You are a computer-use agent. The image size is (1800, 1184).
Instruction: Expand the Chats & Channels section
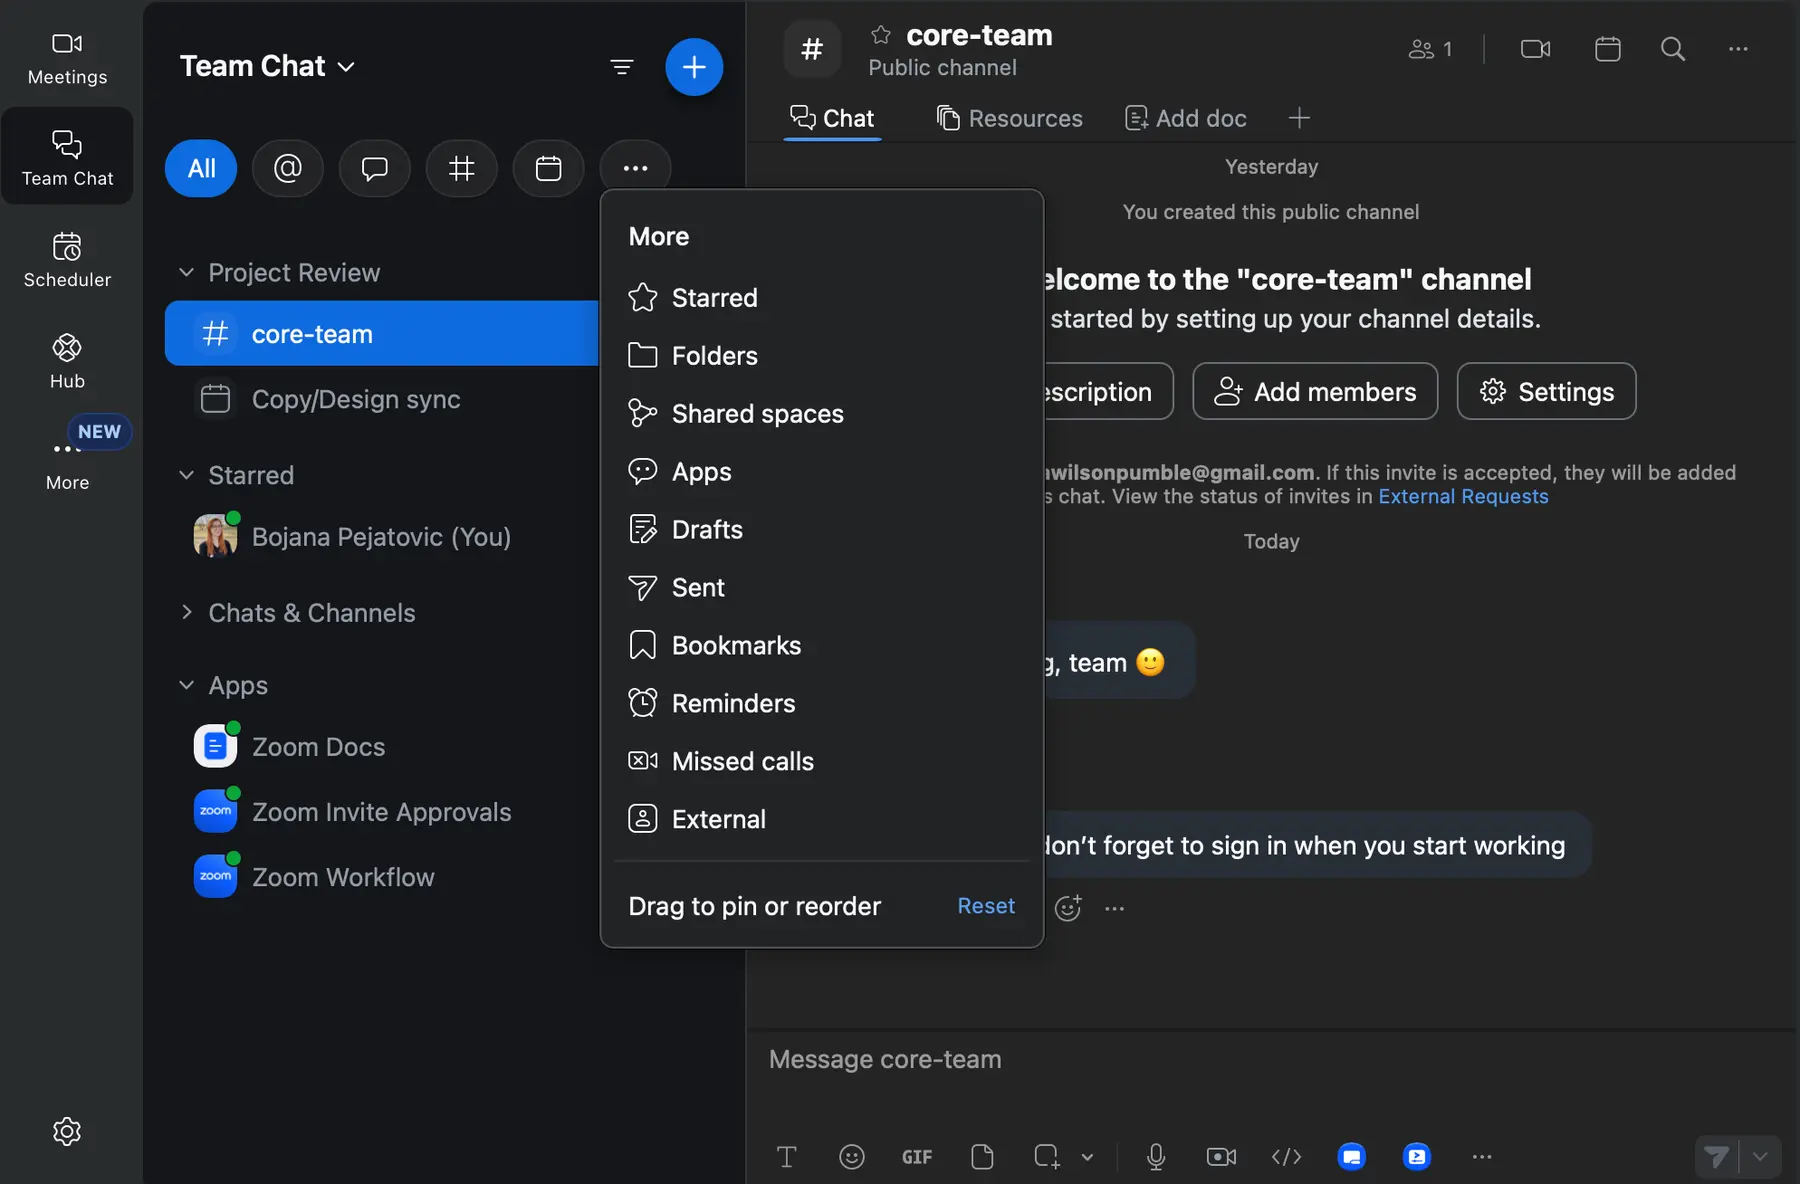click(186, 613)
